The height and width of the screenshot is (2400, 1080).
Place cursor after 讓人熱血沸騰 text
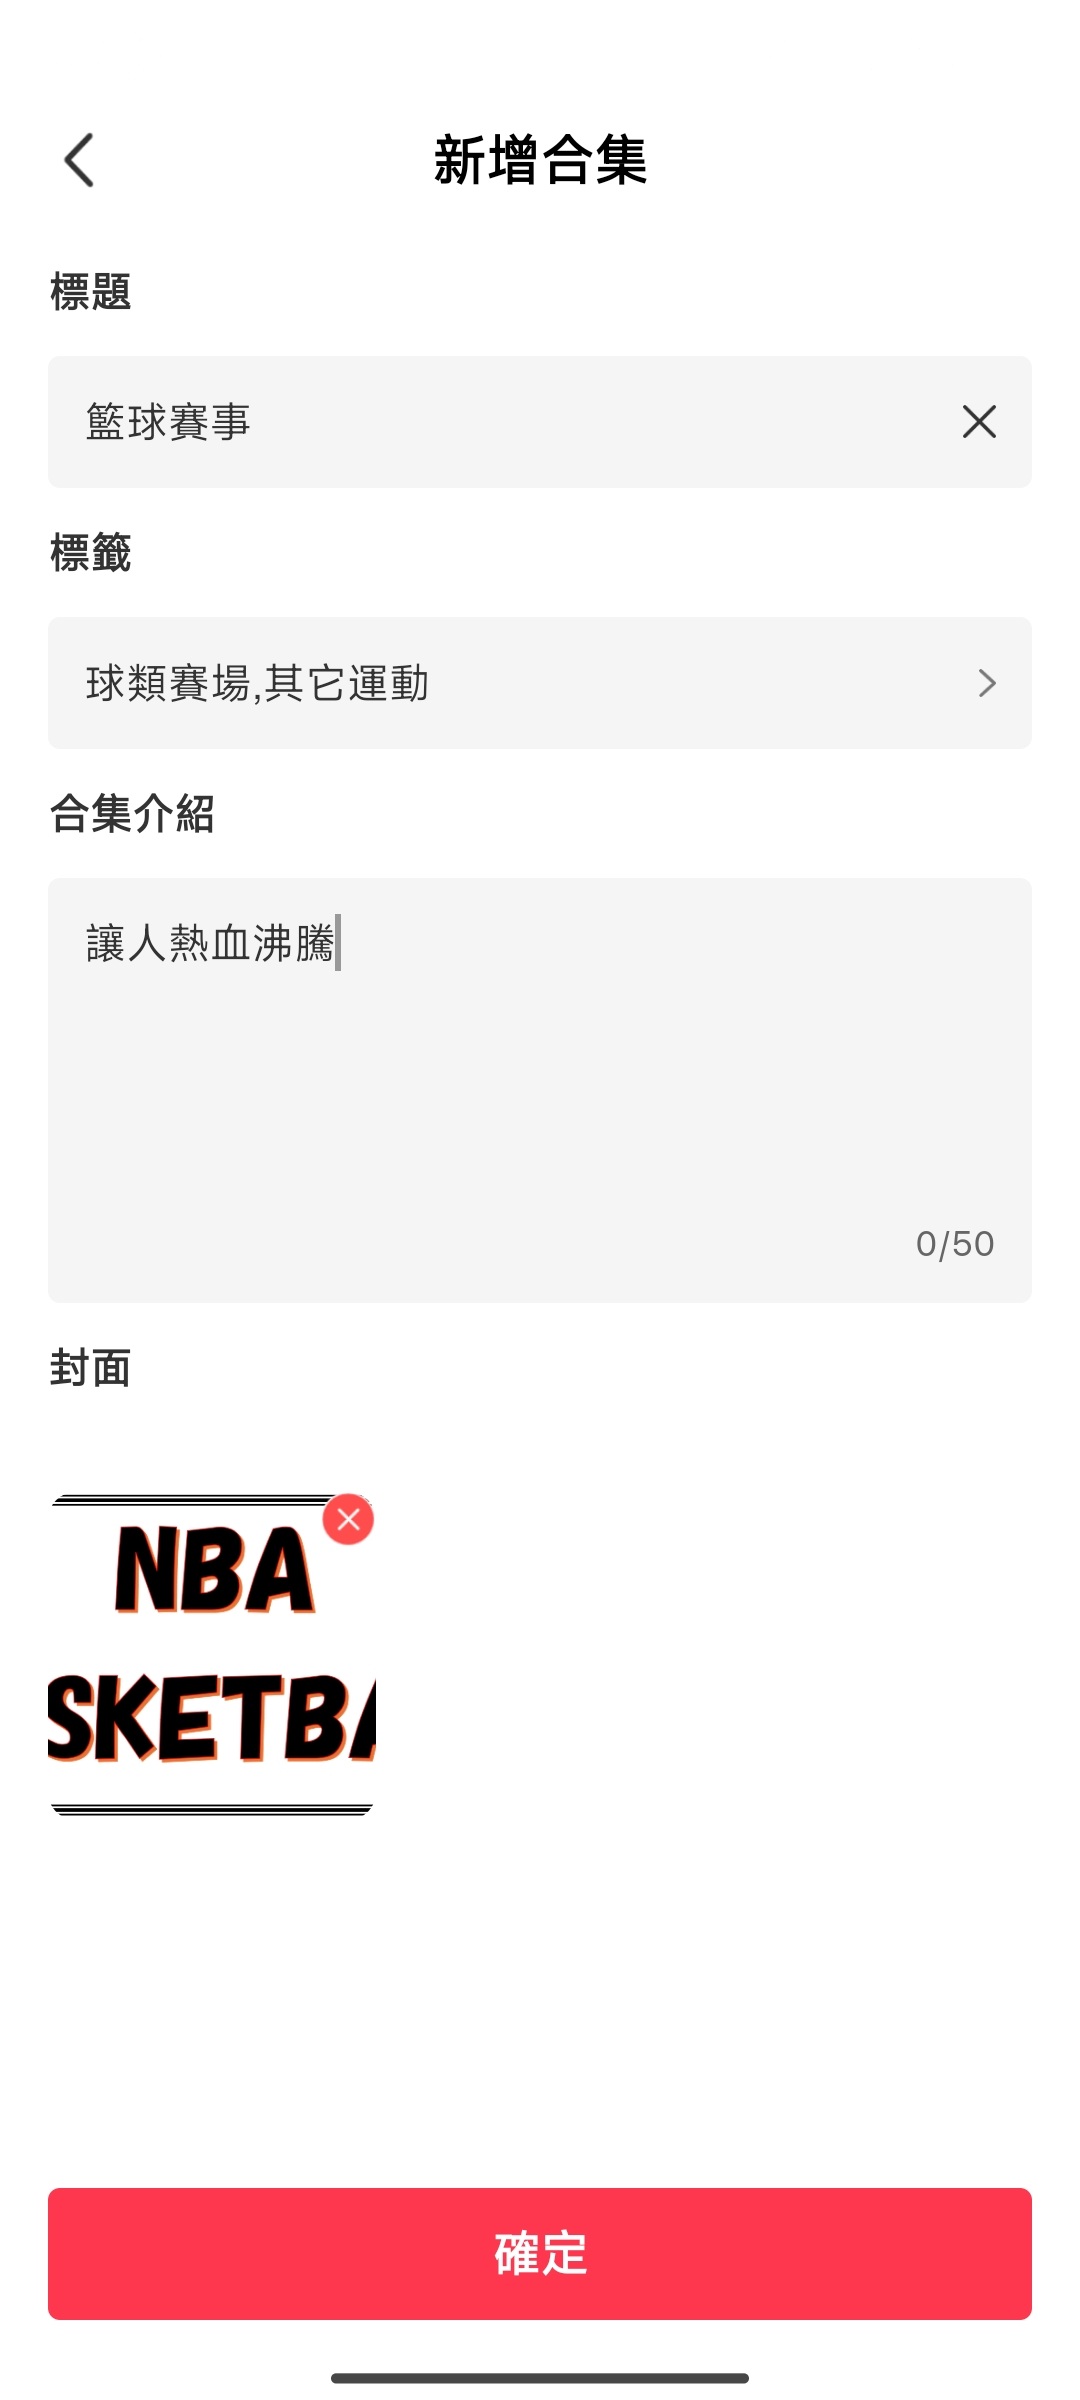pyautogui.click(x=338, y=943)
